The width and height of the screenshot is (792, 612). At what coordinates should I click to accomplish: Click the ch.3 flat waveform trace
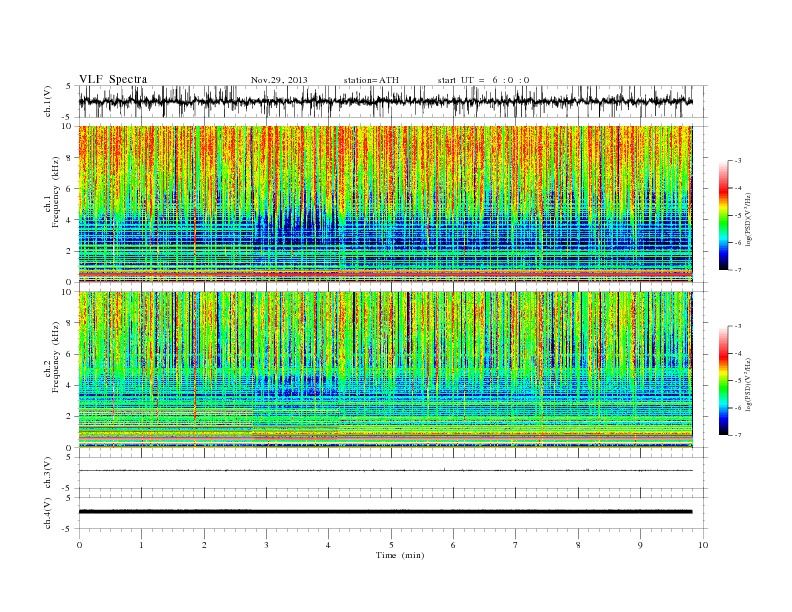[x=385, y=471]
